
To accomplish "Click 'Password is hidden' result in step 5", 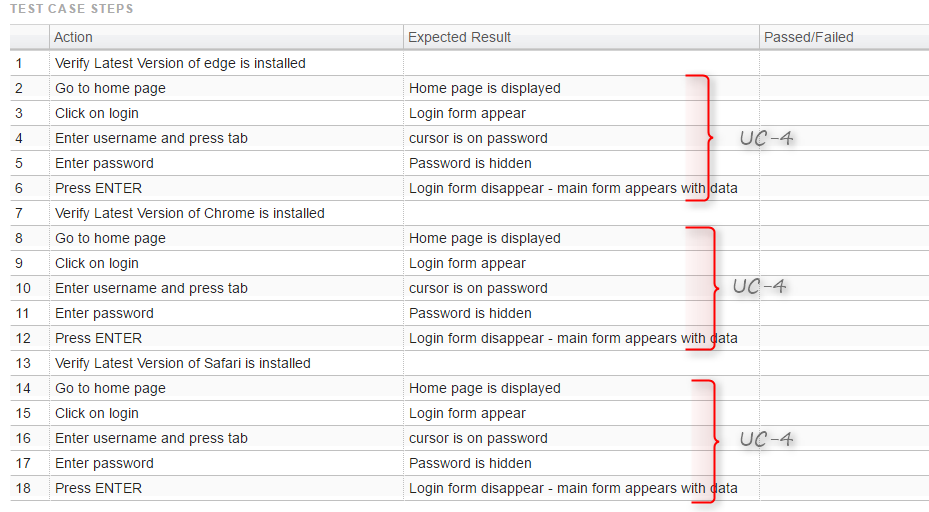I will 470,163.
